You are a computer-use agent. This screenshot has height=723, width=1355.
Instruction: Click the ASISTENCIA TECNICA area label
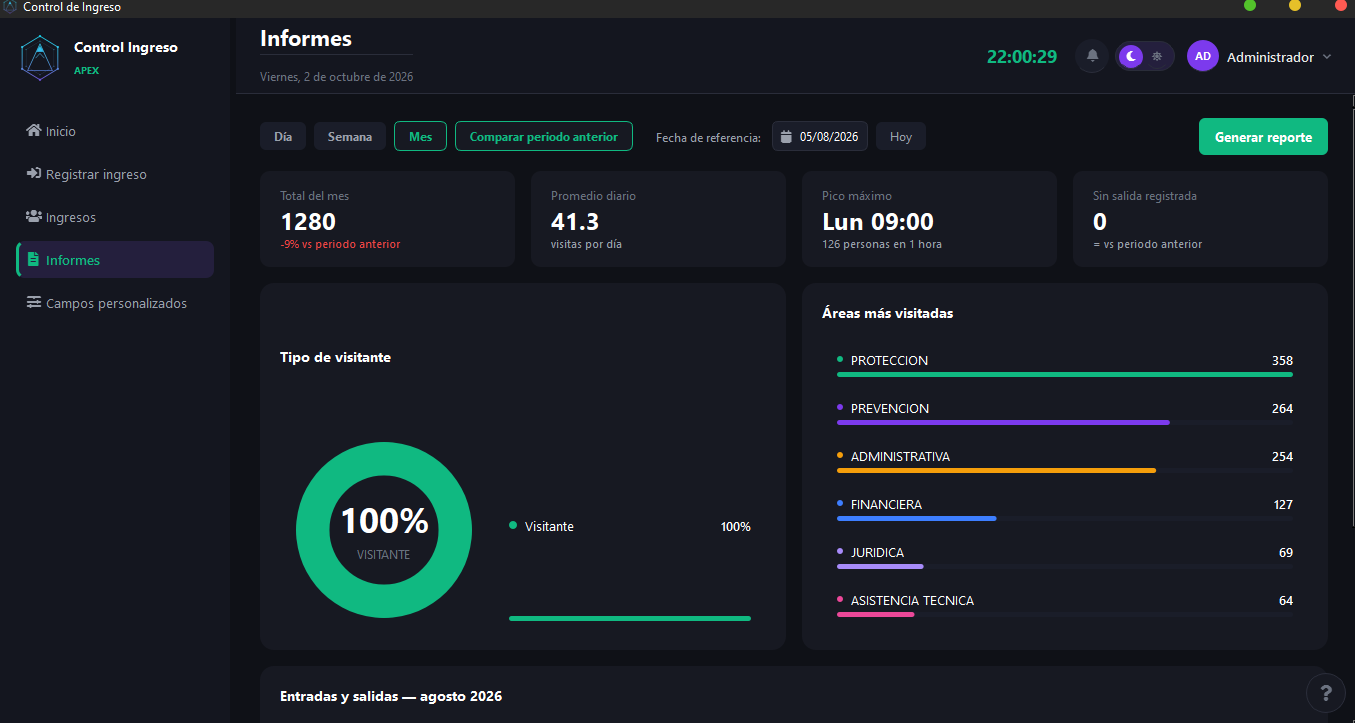click(912, 600)
